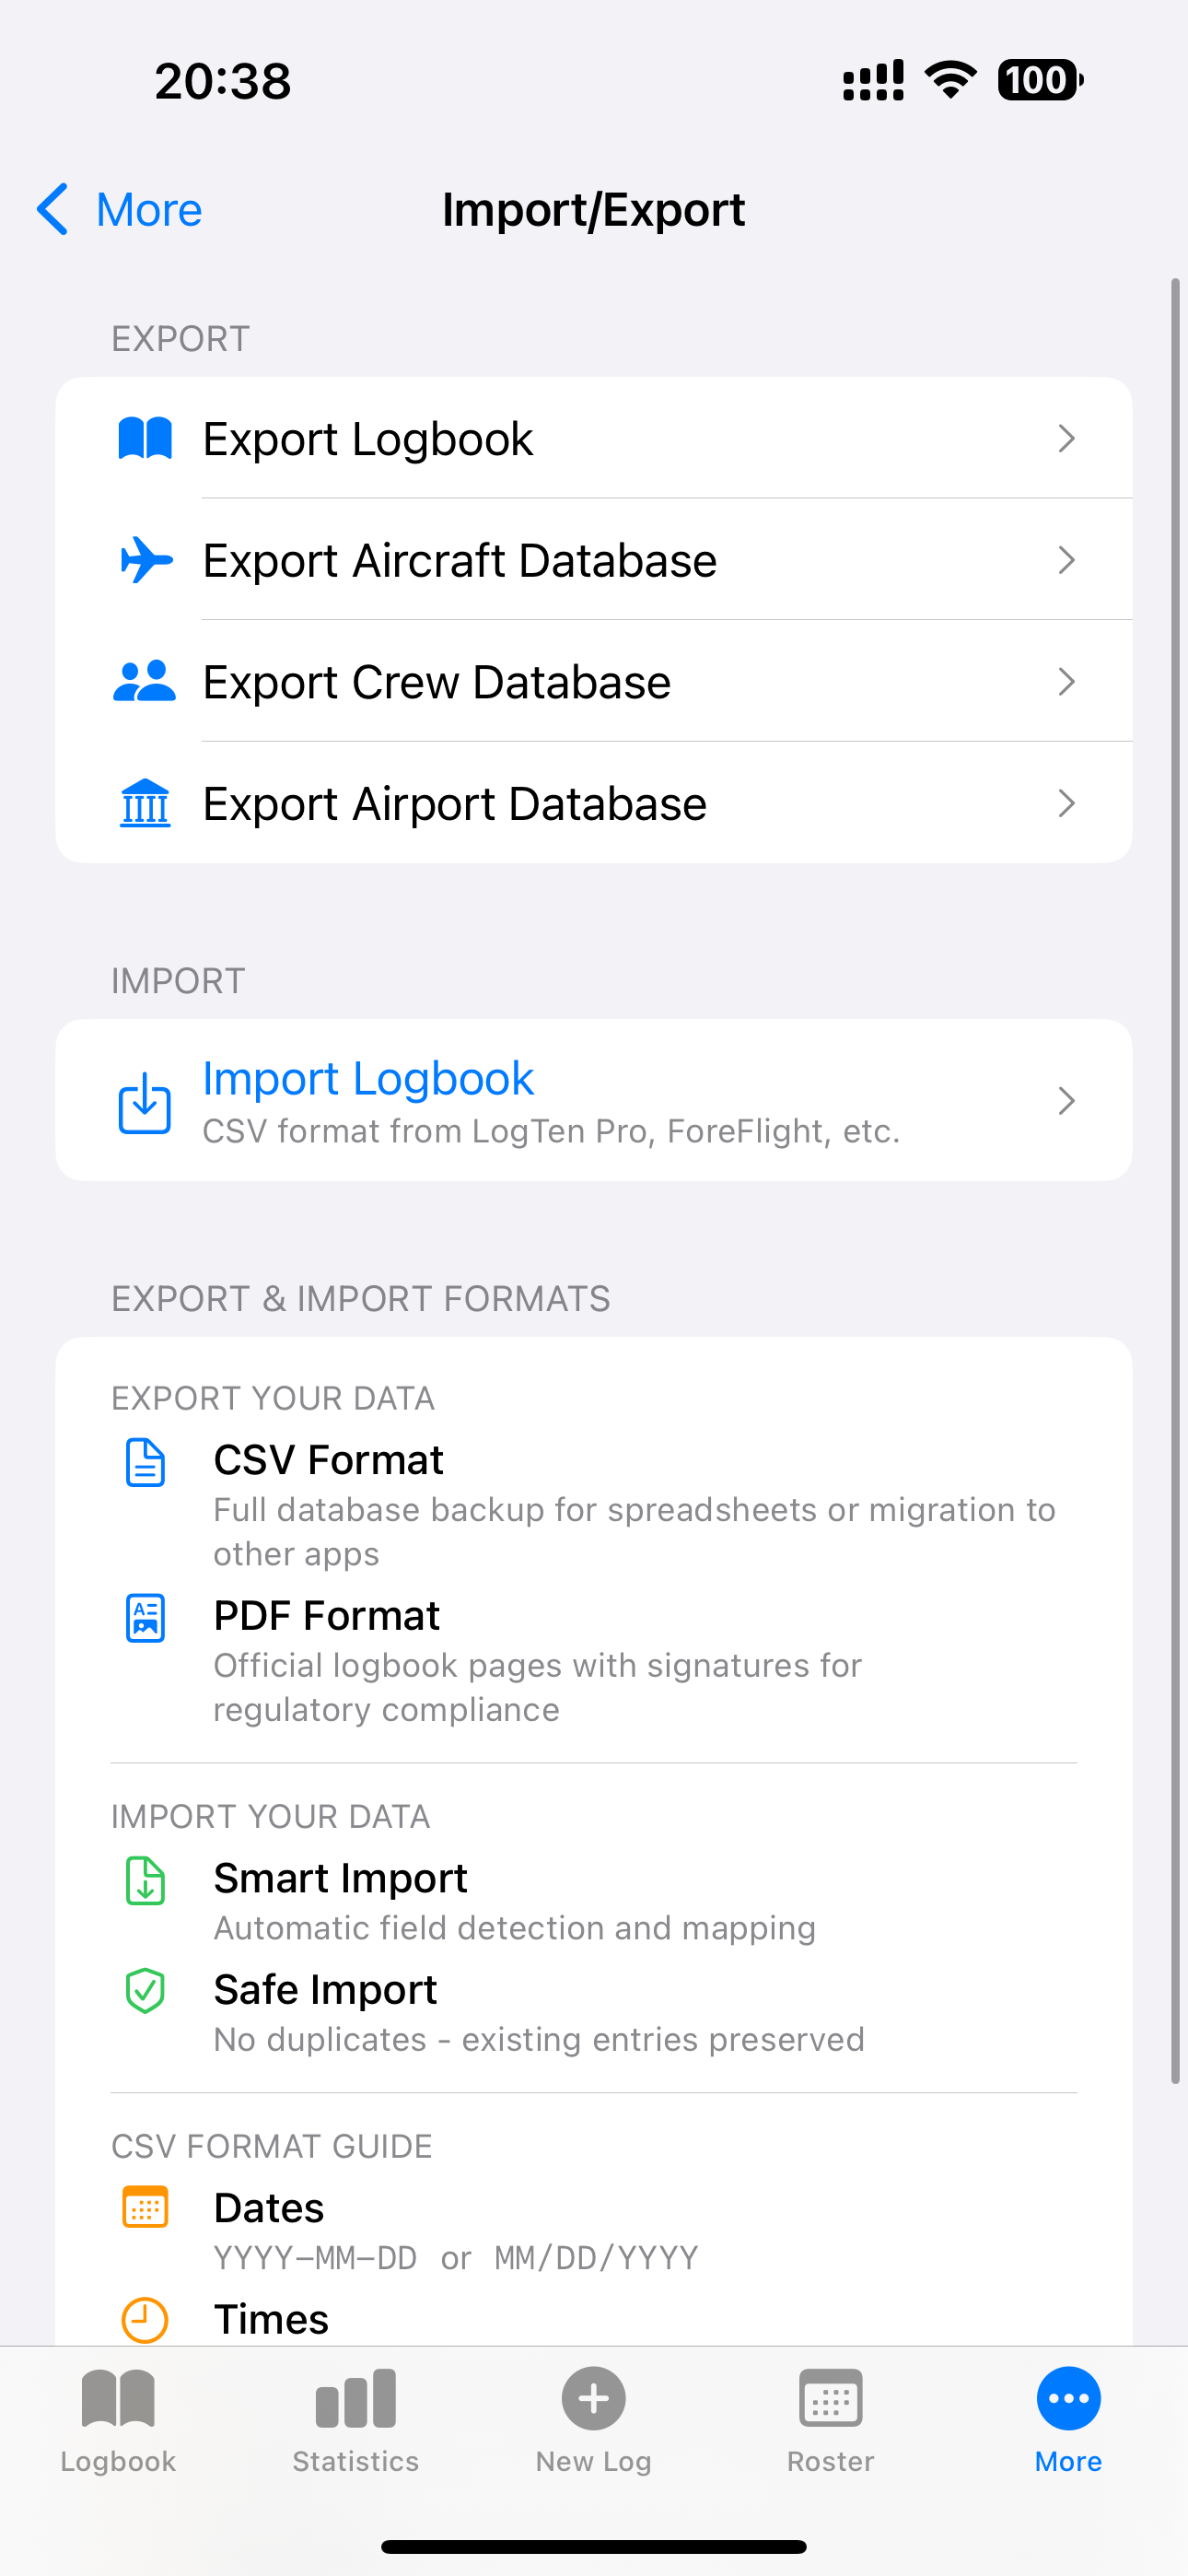The width and height of the screenshot is (1188, 2576).
Task: Tap the green Smart Import icon
Action: click(x=144, y=1880)
